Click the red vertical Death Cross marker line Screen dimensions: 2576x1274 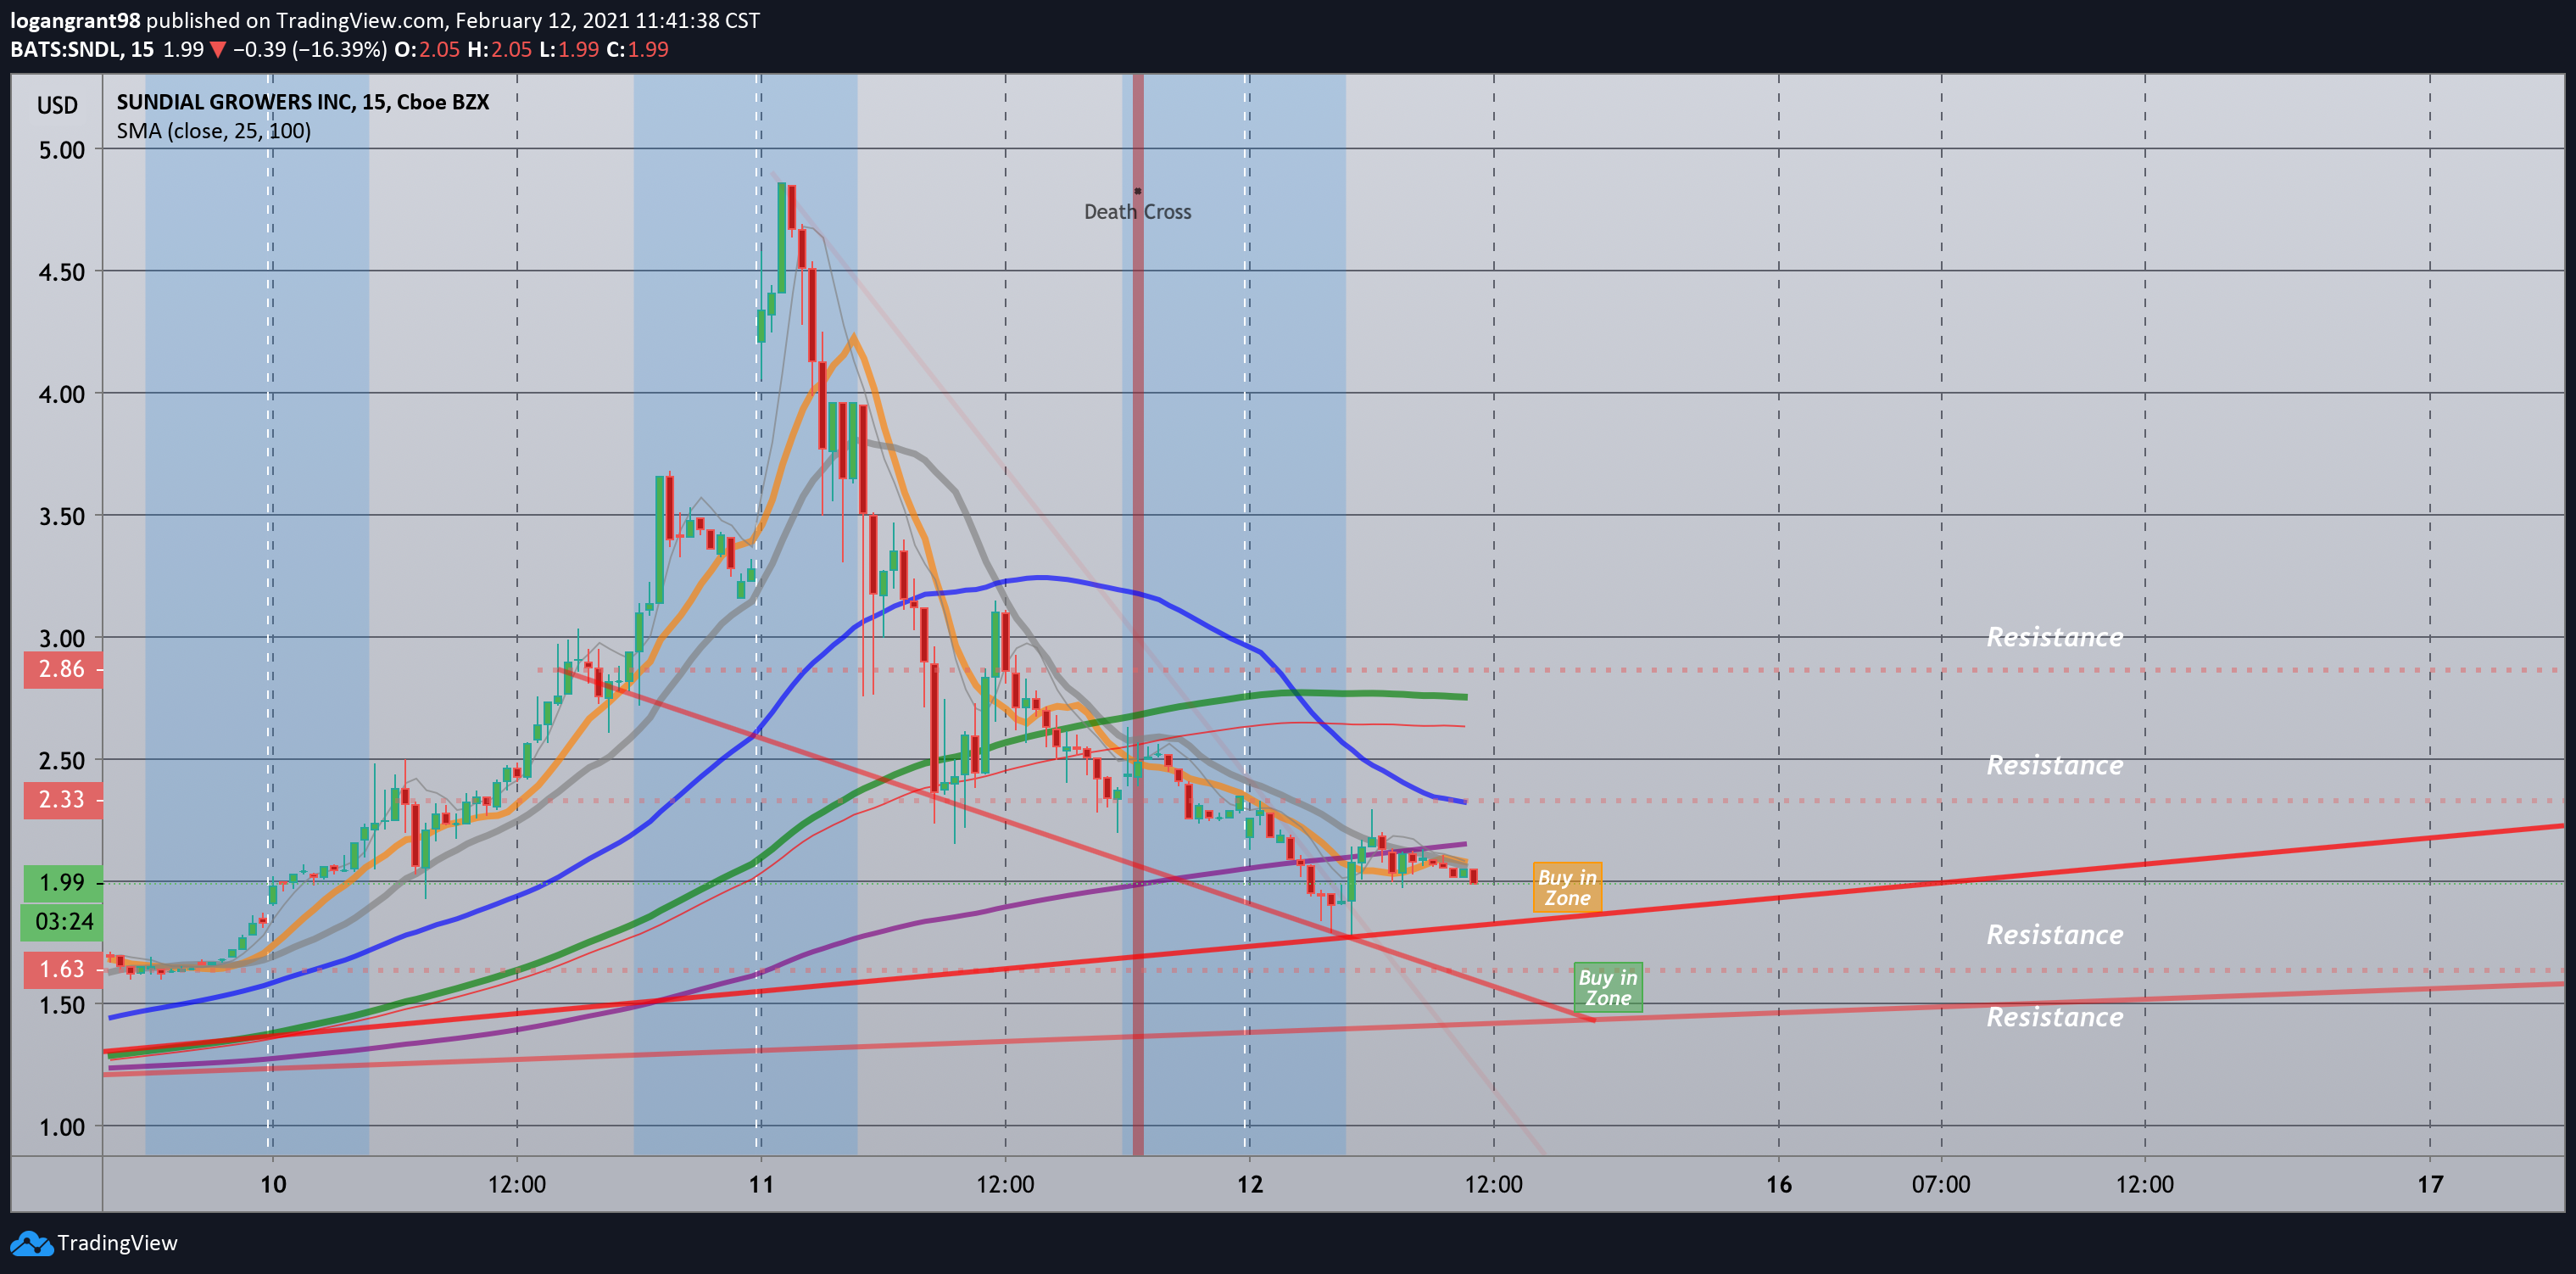tap(1138, 615)
